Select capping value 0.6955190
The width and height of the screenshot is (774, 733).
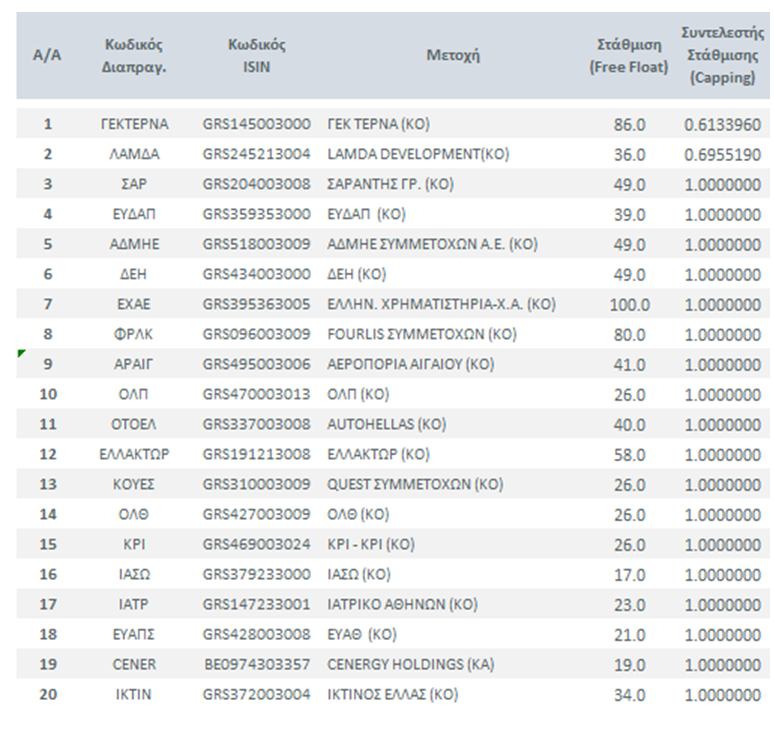722,155
